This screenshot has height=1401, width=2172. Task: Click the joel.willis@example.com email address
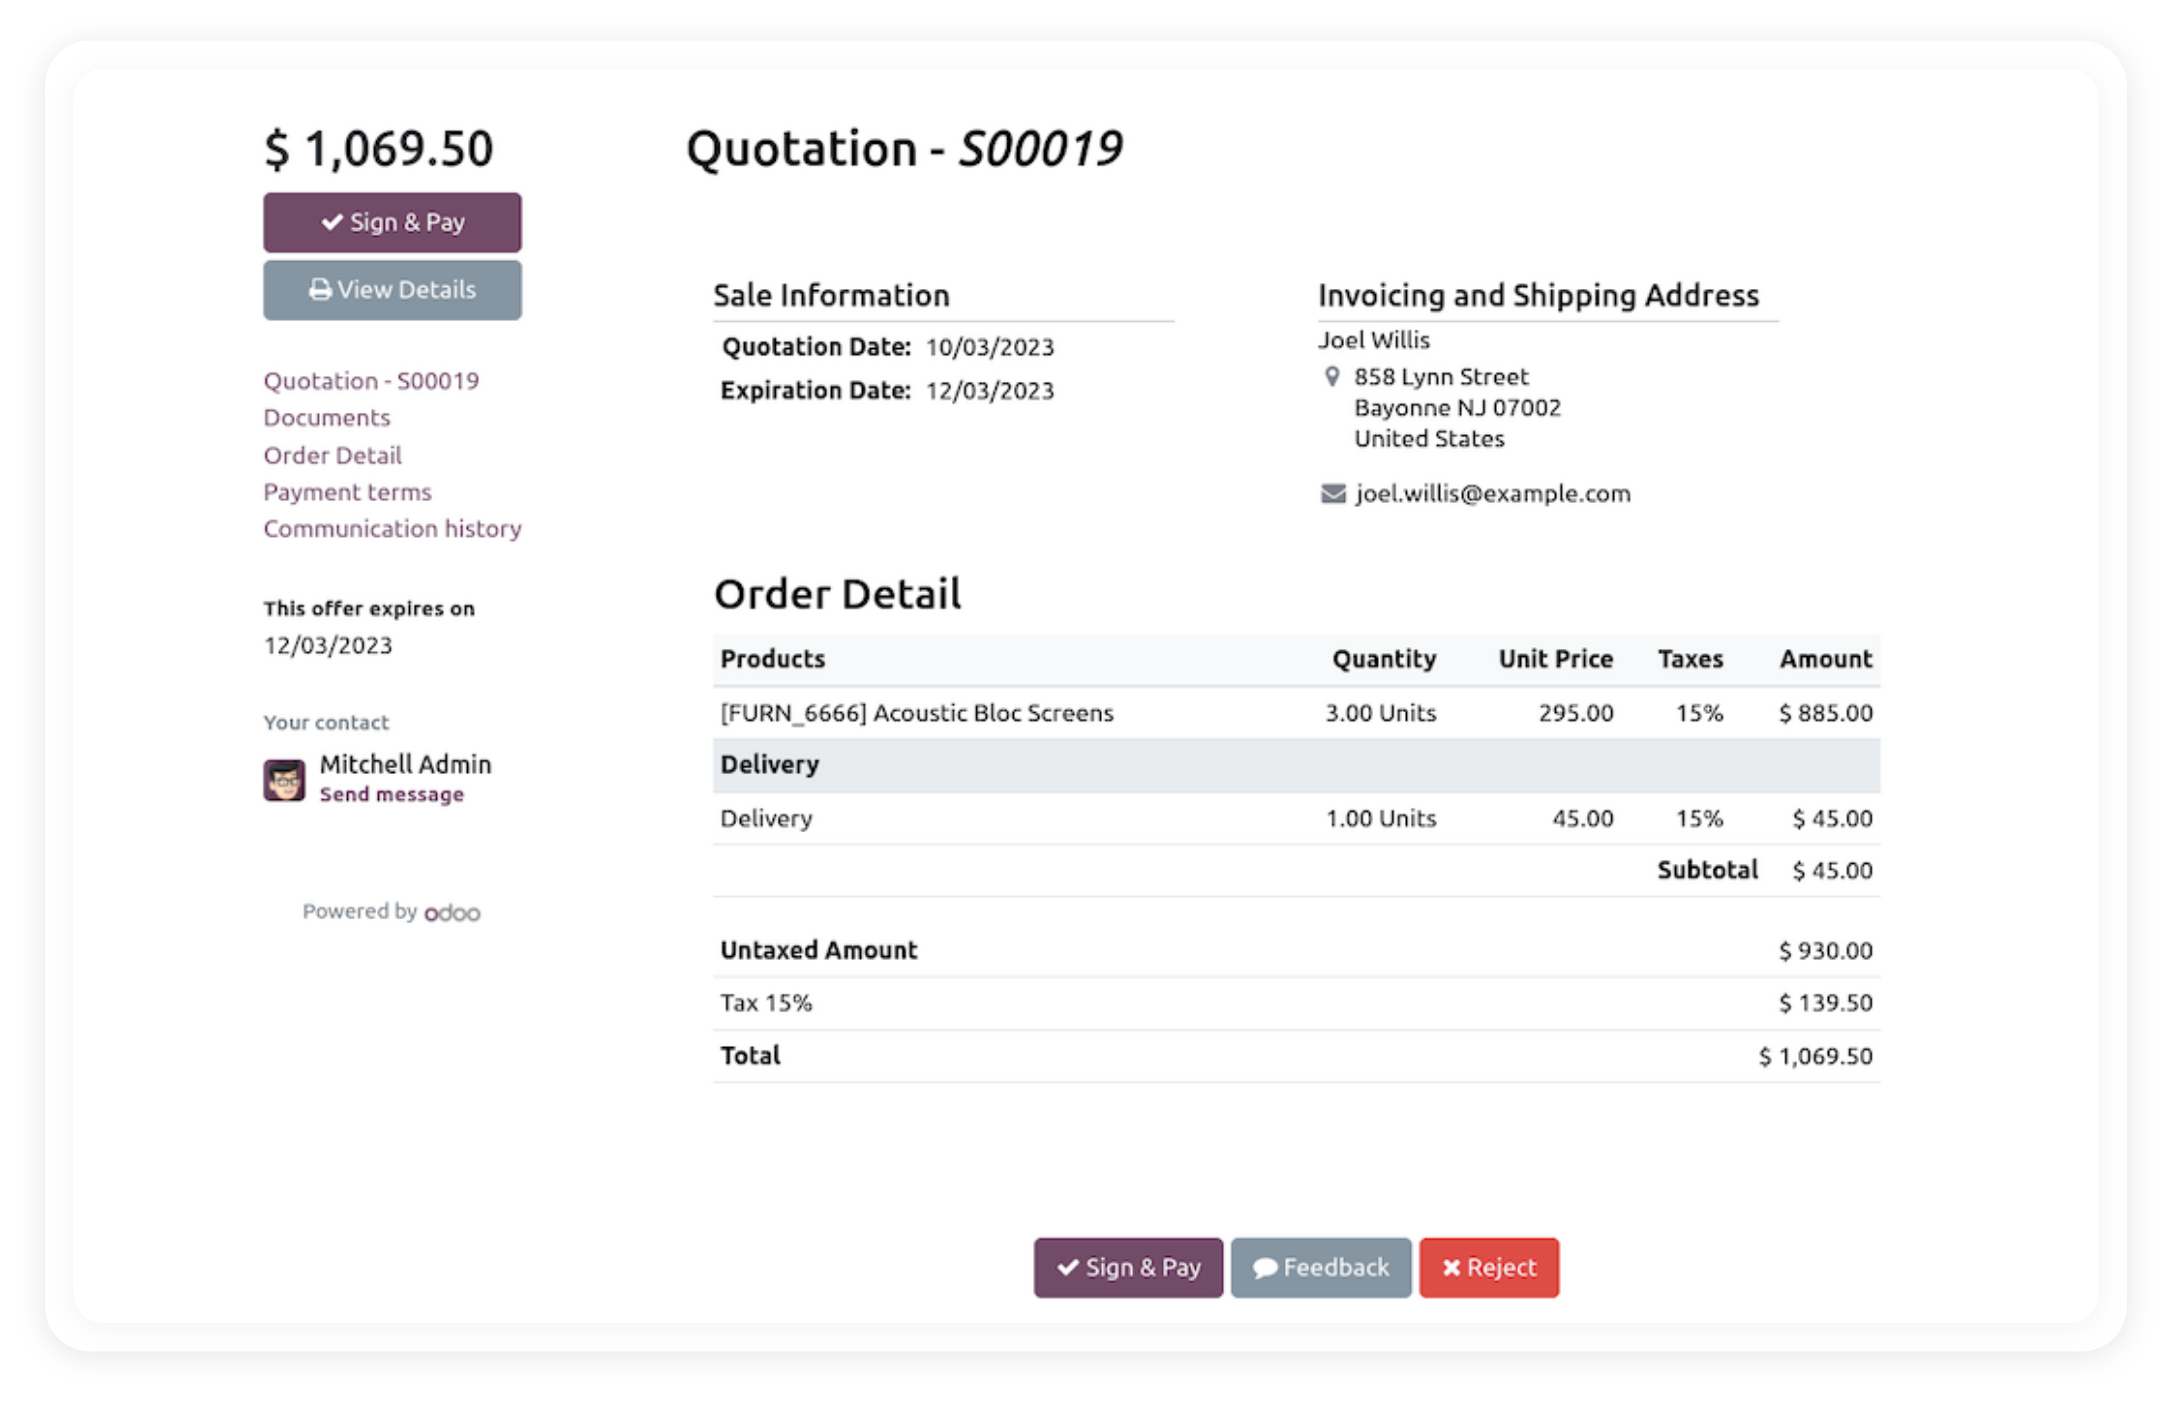pyautogui.click(x=1493, y=494)
